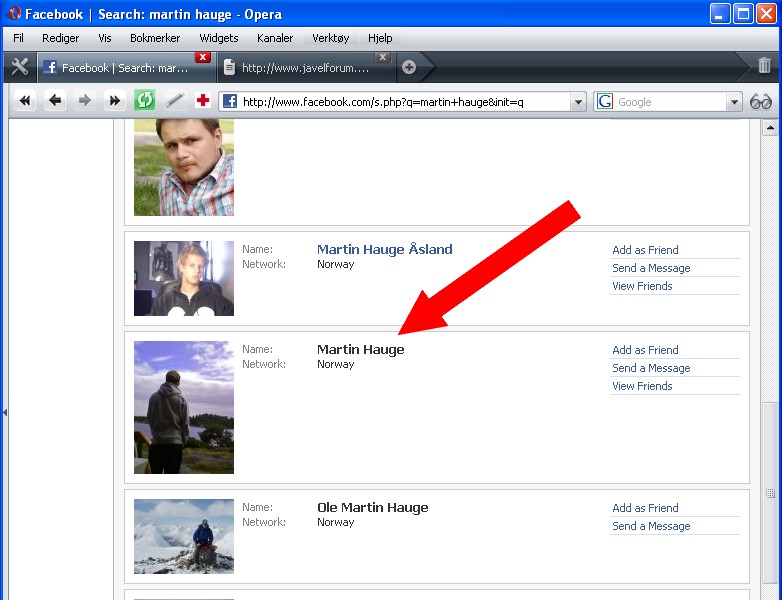Click the red cross toolbar icon
The width and height of the screenshot is (782, 600).
tap(203, 101)
